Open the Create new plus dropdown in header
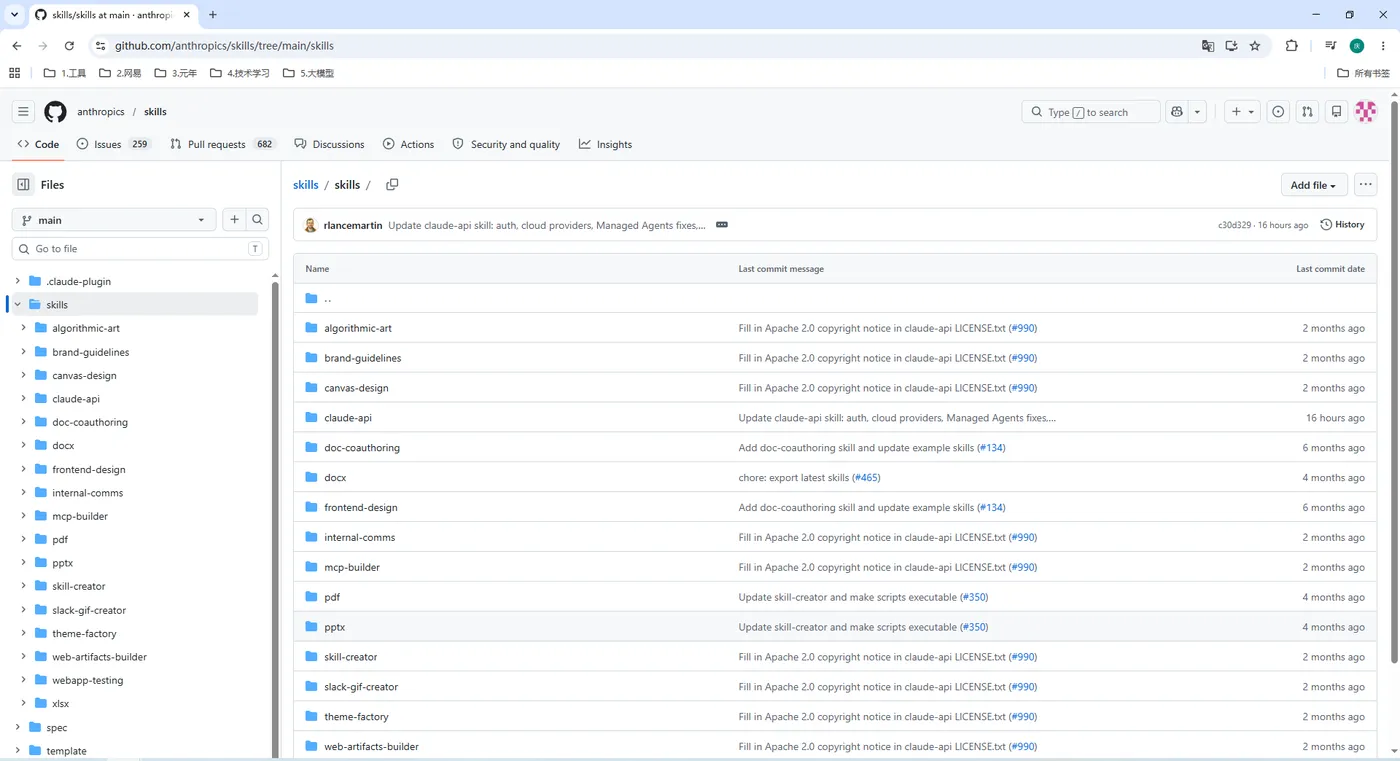 1242,112
